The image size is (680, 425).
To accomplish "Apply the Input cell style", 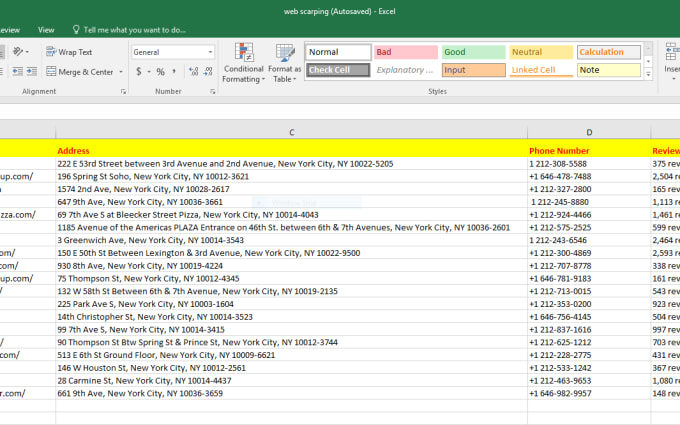I will click(474, 70).
